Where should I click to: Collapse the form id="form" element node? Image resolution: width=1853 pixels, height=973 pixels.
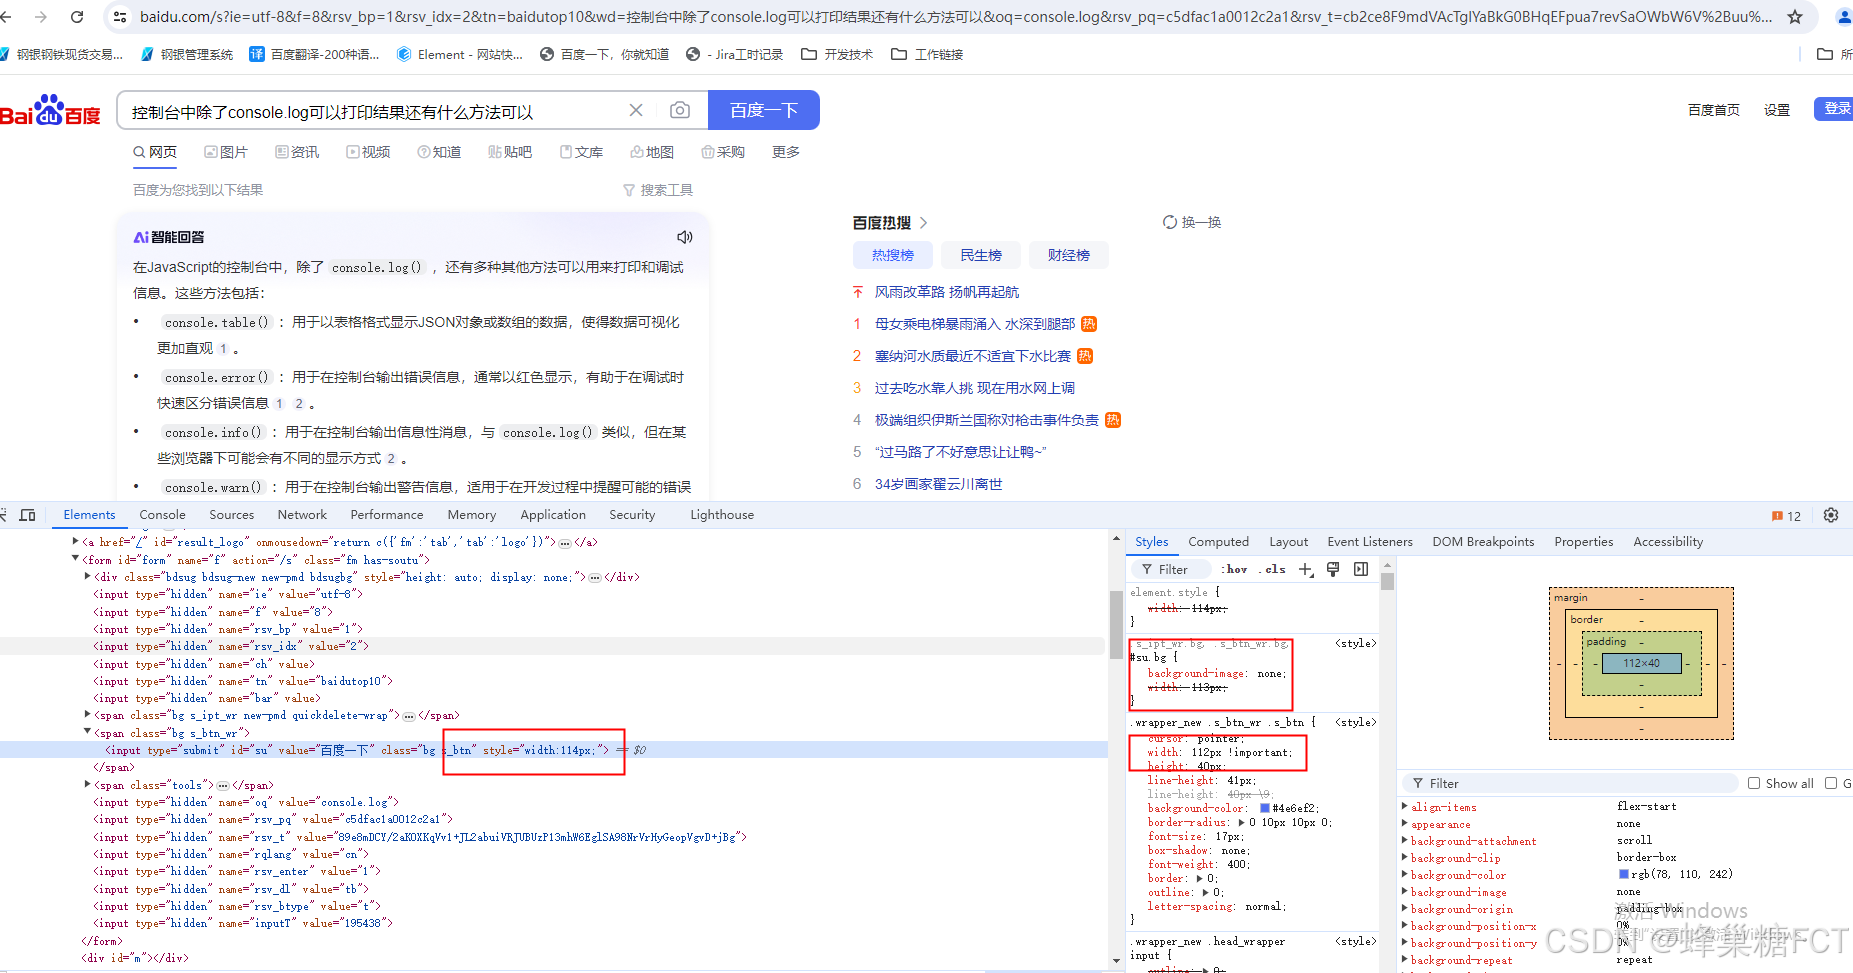point(75,559)
